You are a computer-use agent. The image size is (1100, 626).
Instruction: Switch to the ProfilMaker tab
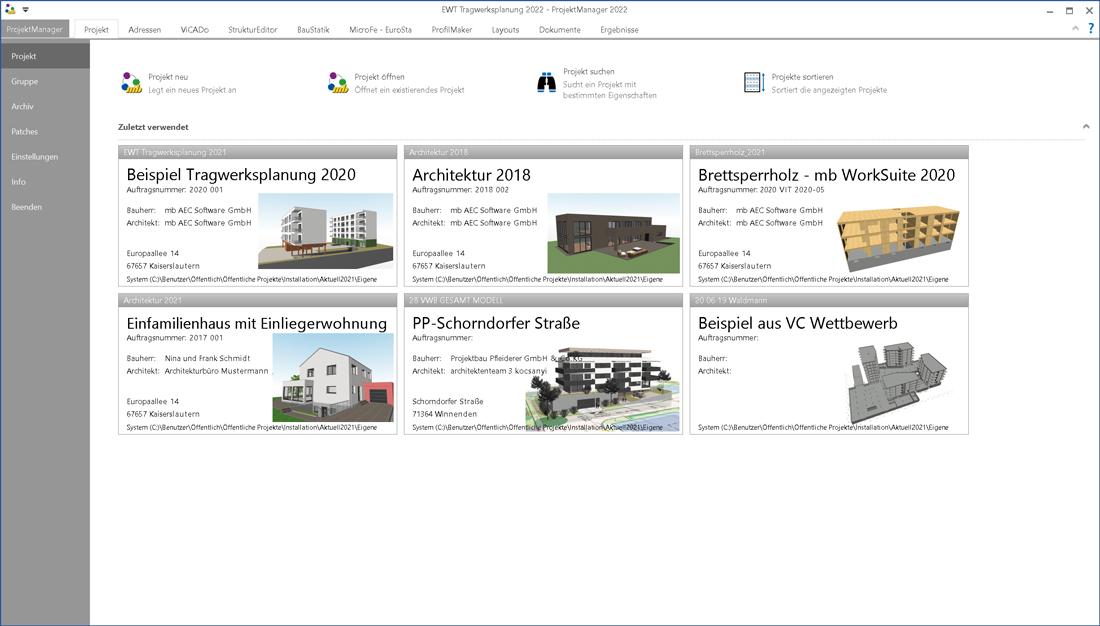[x=452, y=29]
